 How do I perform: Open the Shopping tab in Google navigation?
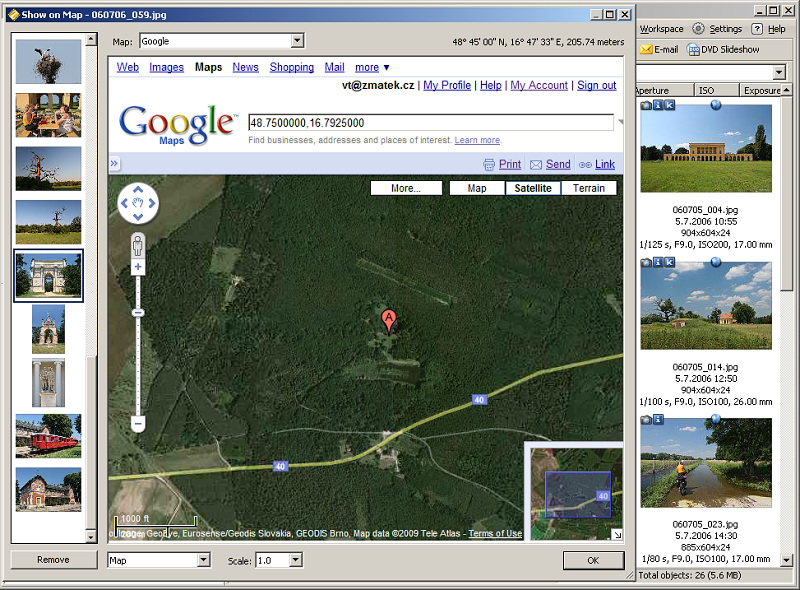pos(292,67)
